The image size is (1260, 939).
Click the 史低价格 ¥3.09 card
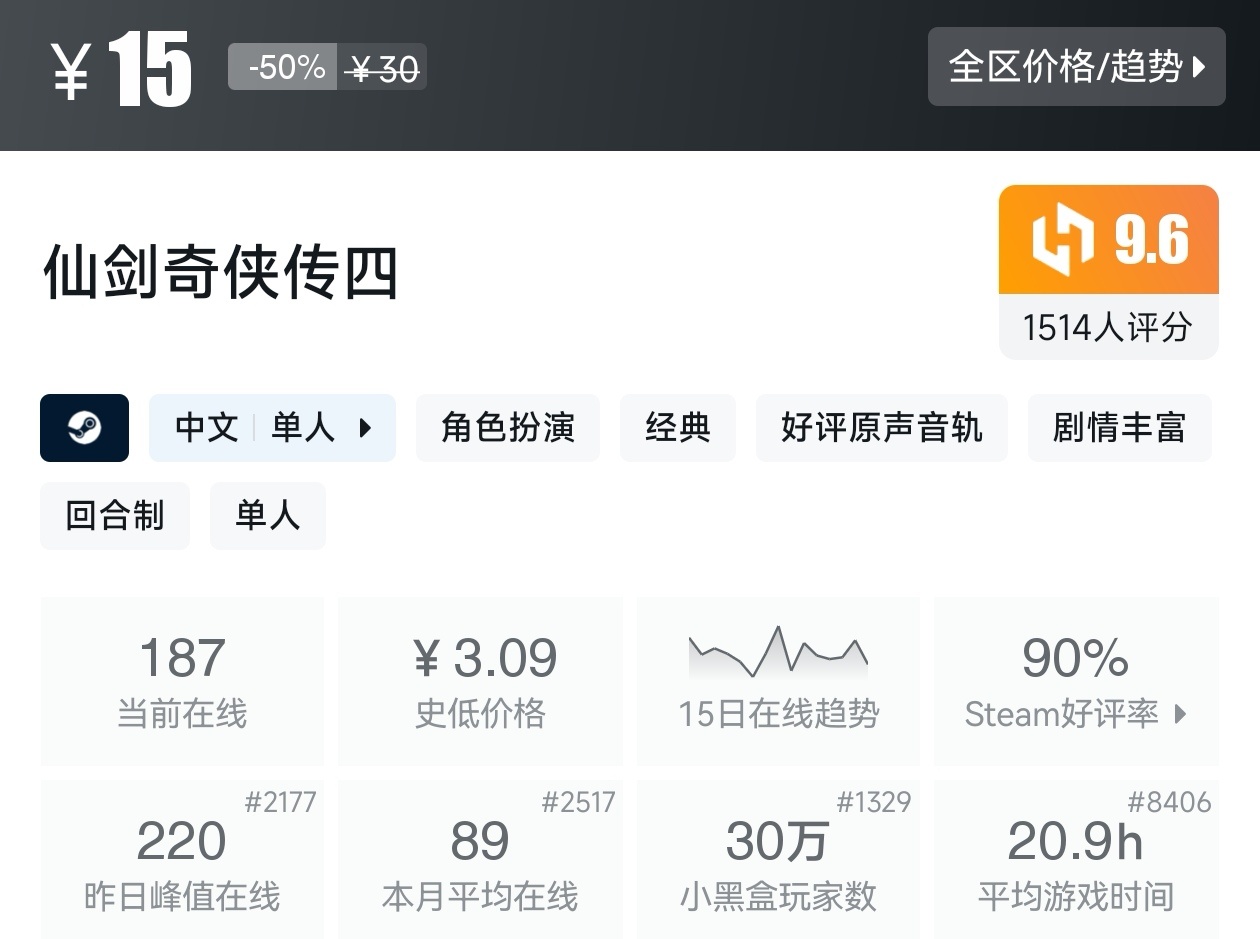click(x=480, y=680)
